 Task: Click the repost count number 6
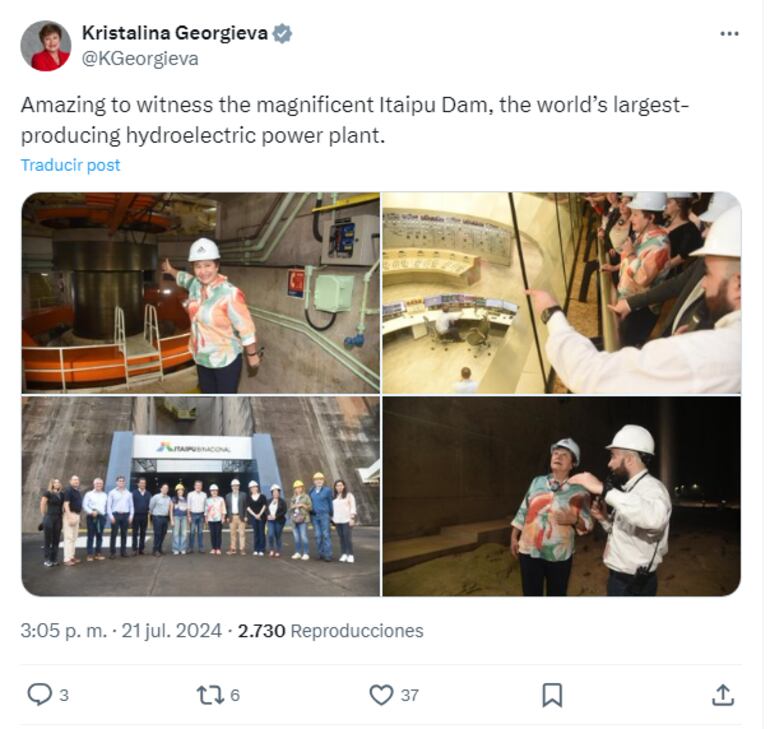[235, 695]
